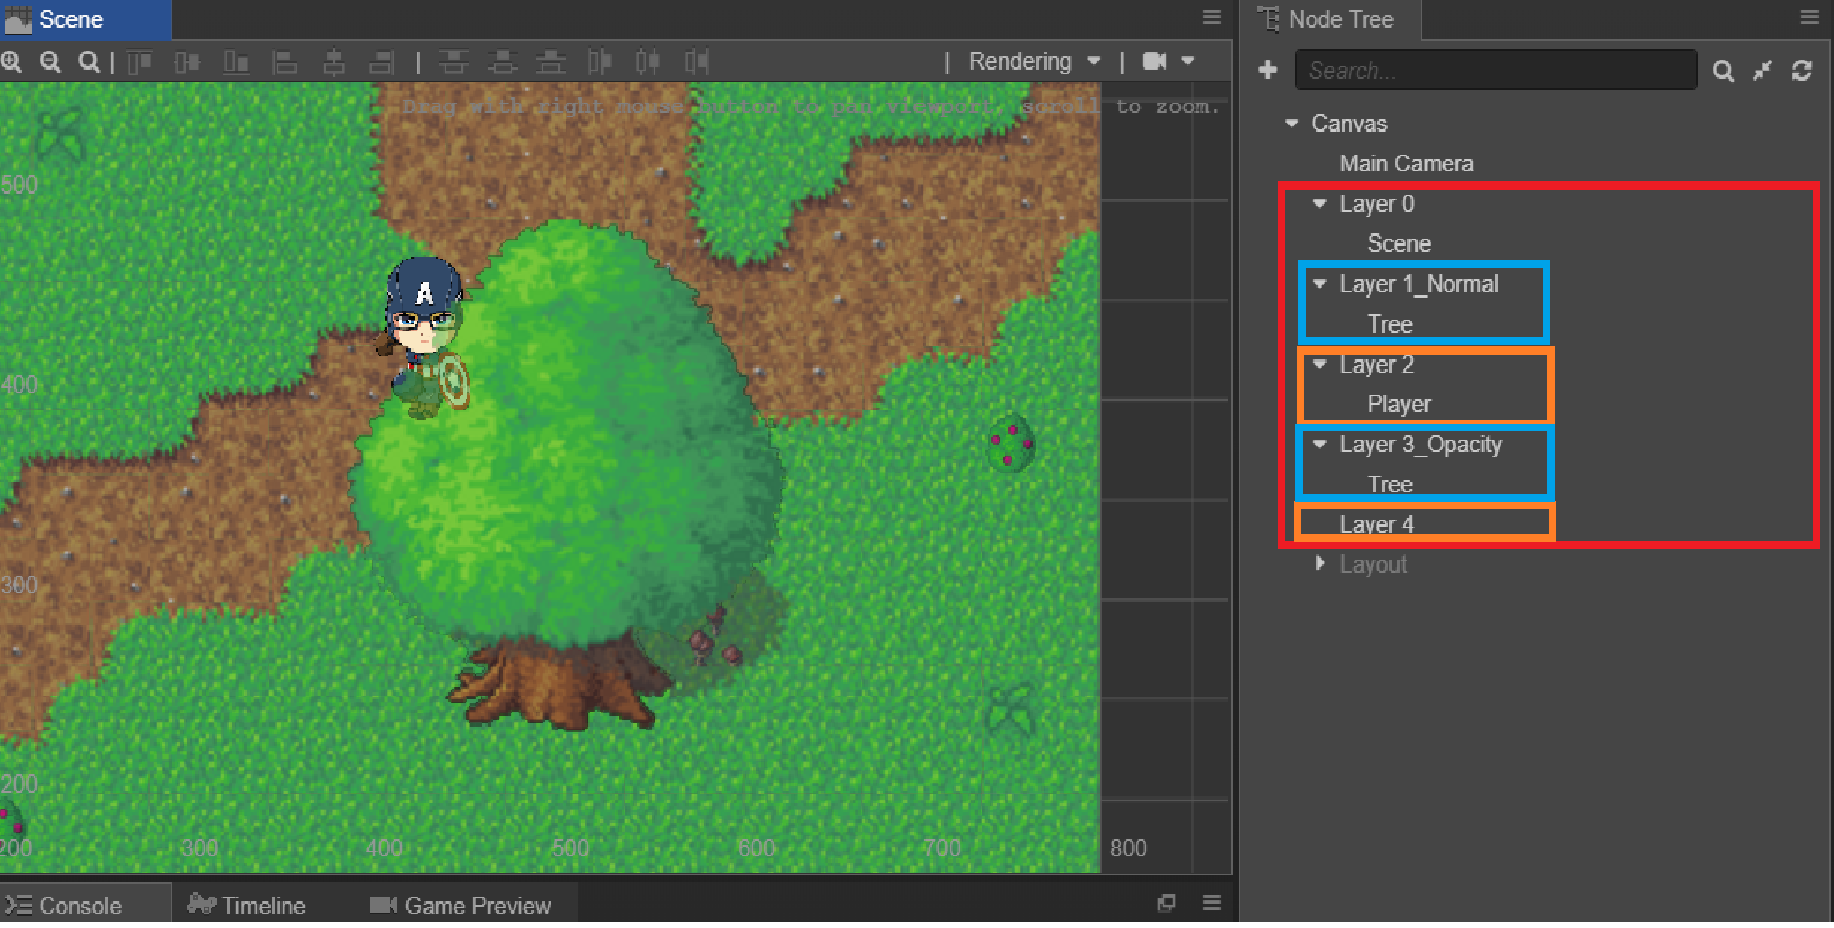The image size is (1834, 928).
Task: Select the Tree node under Layer 1_Normal
Action: click(1390, 324)
